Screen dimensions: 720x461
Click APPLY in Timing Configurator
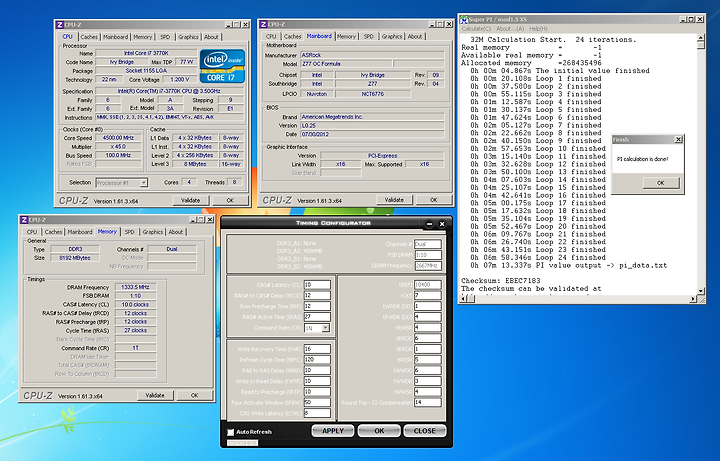tap(333, 431)
